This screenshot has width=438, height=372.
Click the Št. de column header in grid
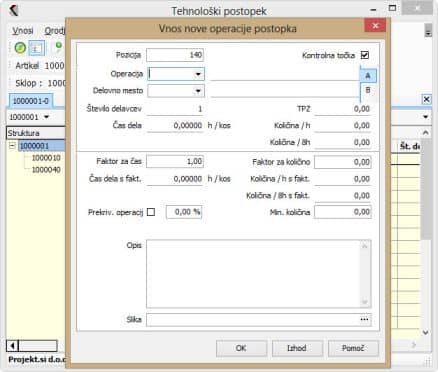pyautogui.click(x=409, y=146)
